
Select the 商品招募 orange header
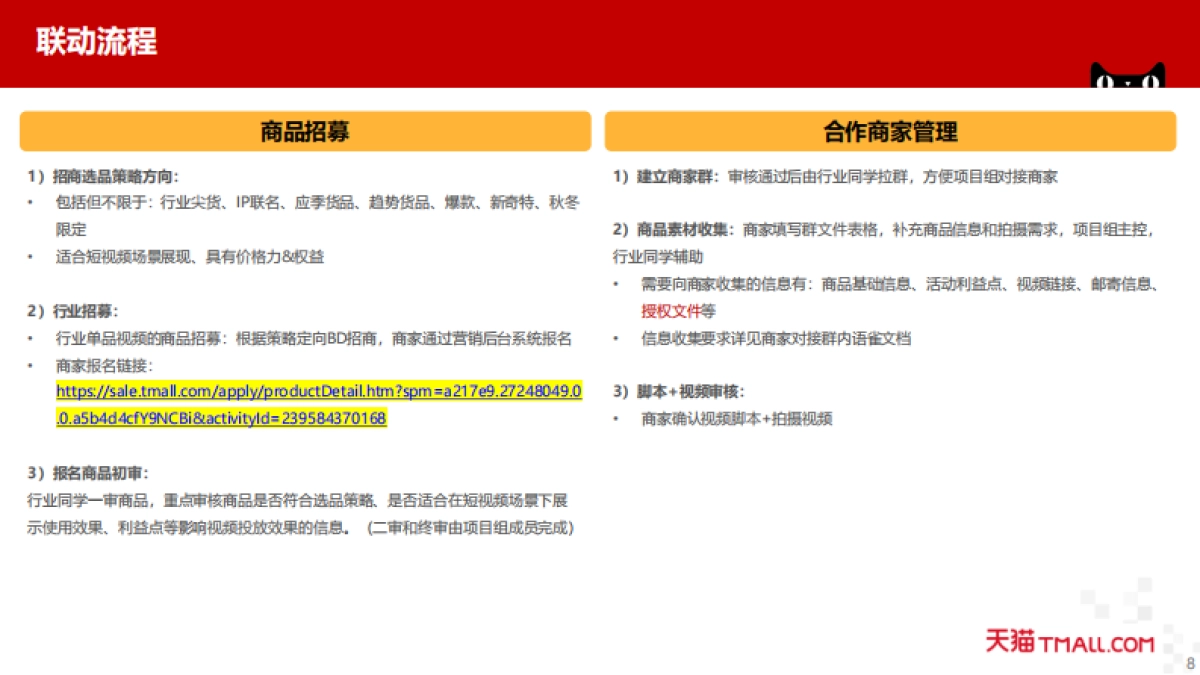tap(305, 131)
